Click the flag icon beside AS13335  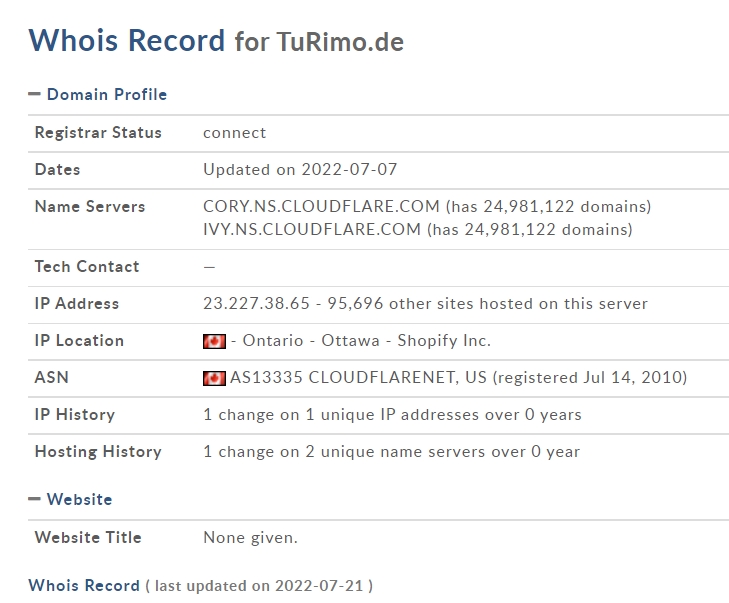coord(214,378)
